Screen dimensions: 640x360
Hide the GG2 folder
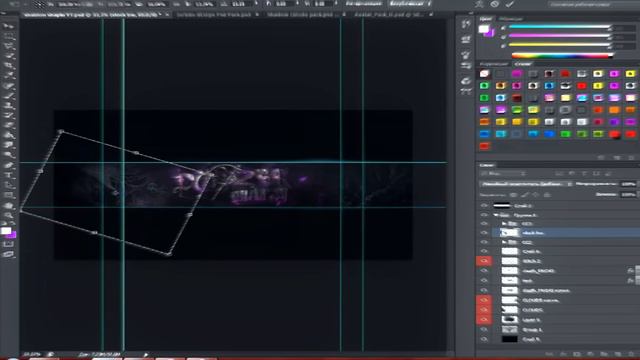[x=484, y=242]
